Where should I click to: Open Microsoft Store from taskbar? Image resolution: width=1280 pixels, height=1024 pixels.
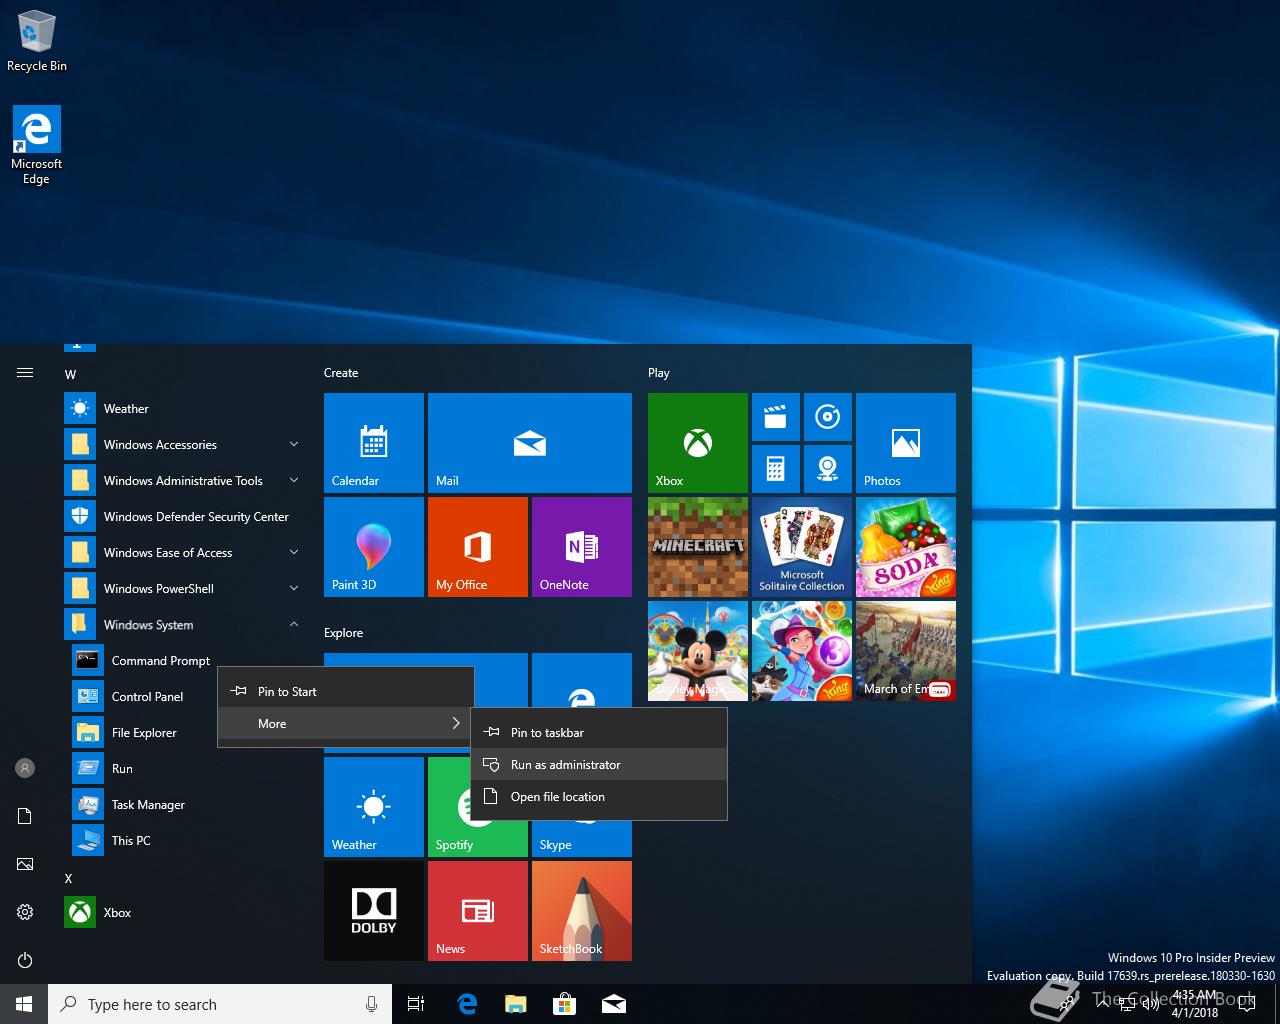565,1004
